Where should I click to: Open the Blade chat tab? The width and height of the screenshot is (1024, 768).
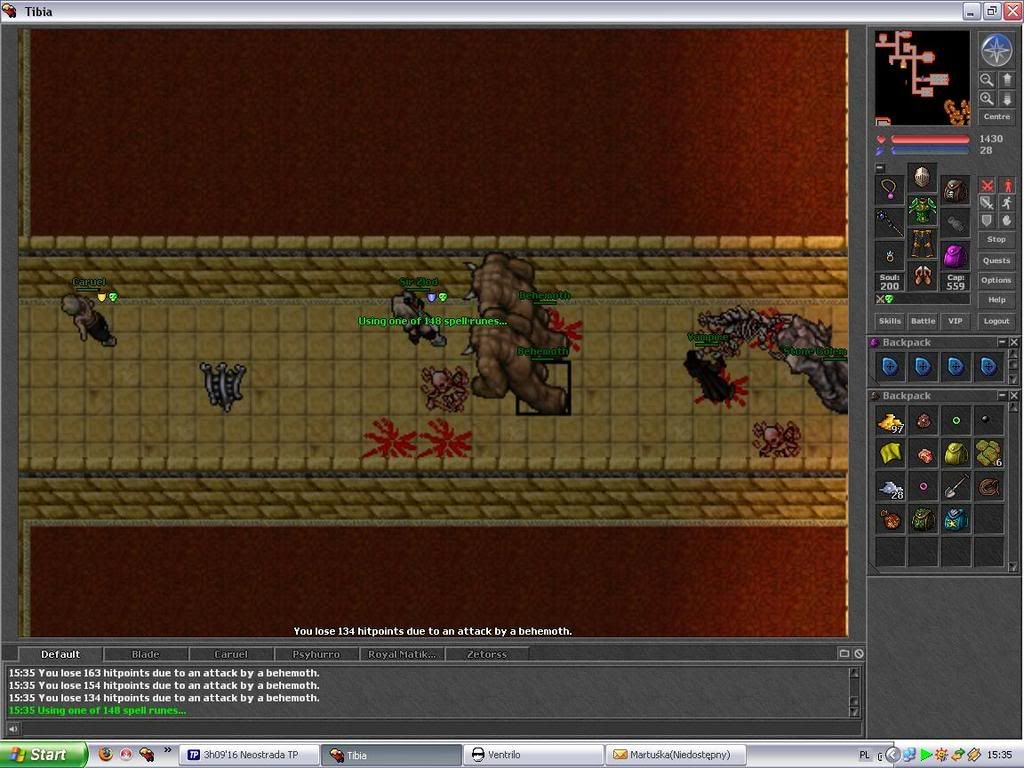click(x=146, y=654)
